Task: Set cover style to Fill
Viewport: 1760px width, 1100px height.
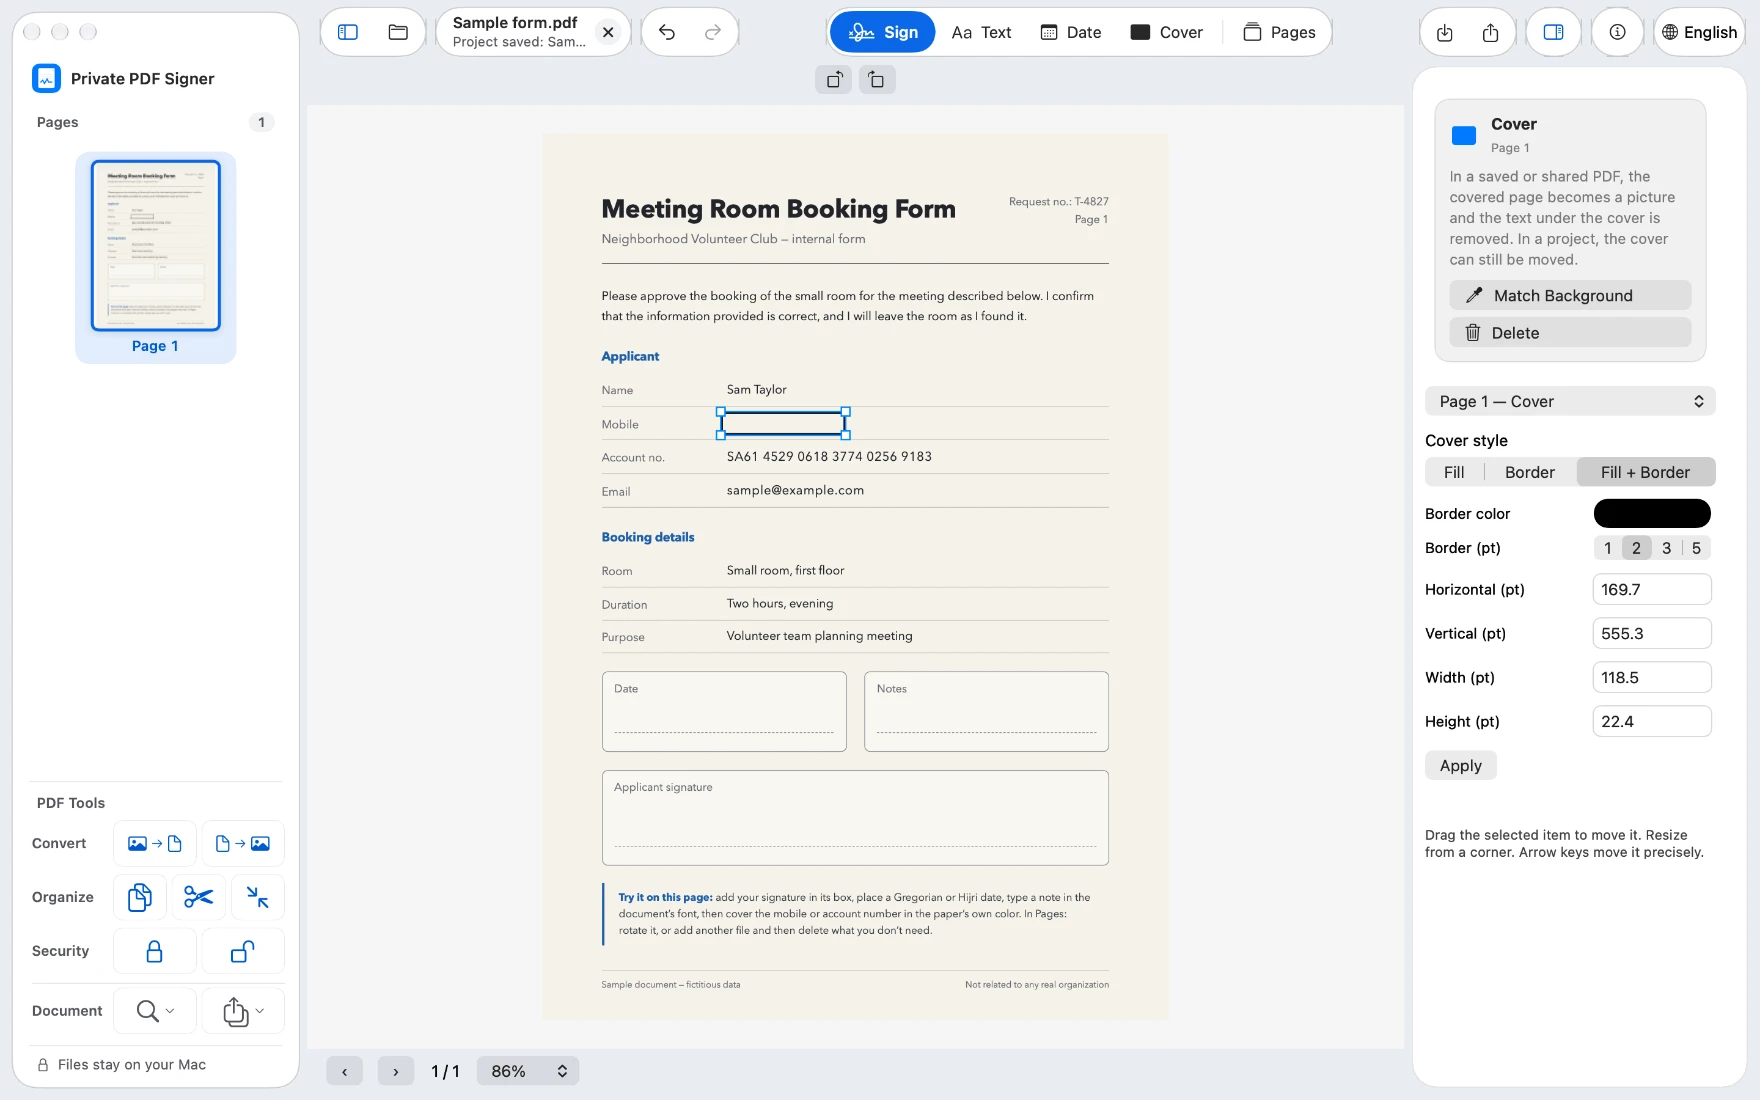Action: tap(1454, 472)
